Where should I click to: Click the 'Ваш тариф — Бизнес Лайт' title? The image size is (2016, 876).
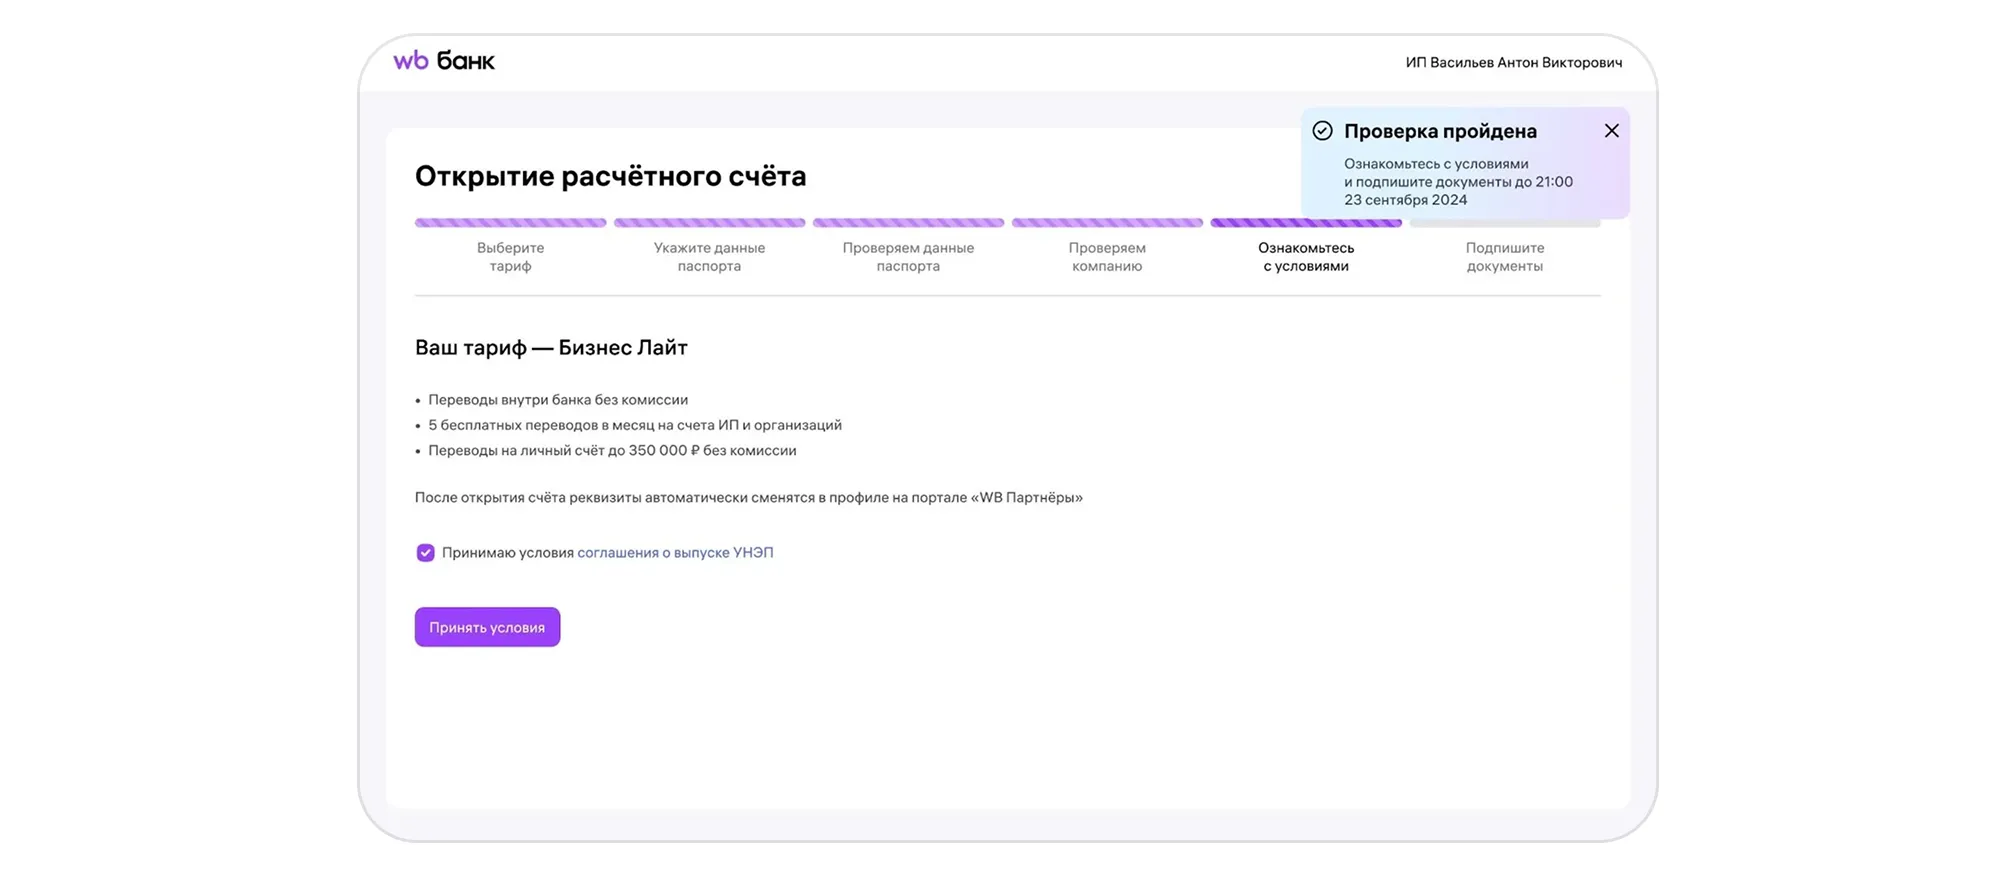(551, 348)
